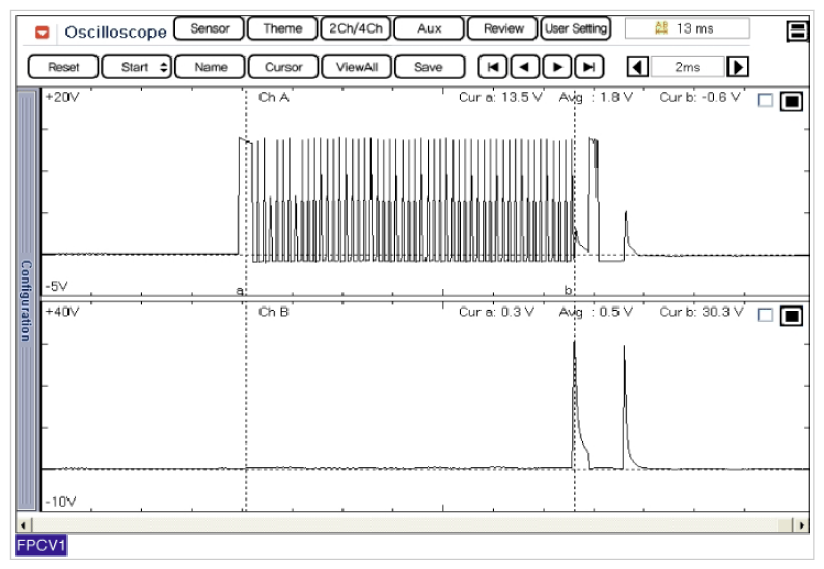Step forward one waveform frame
The height and width of the screenshot is (569, 824).
[x=557, y=67]
